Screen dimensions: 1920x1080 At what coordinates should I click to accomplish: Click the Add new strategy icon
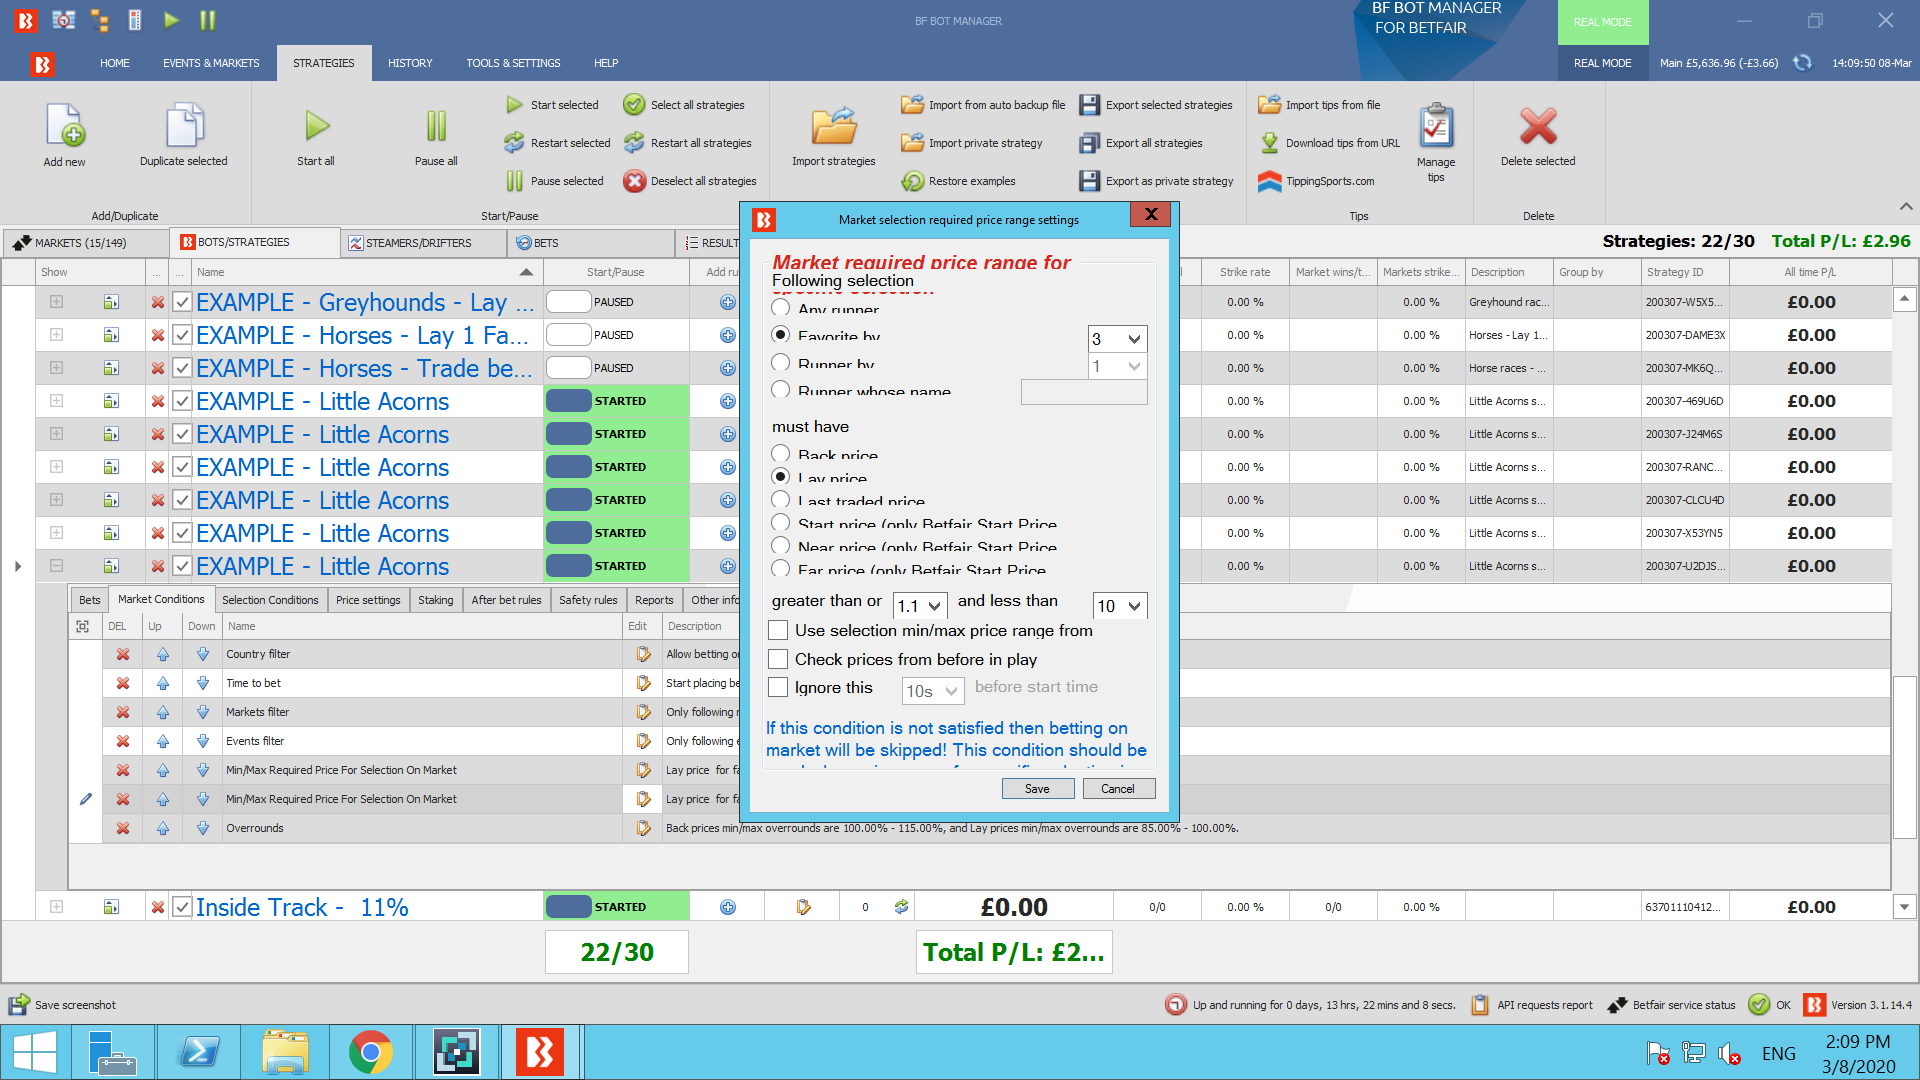(x=65, y=126)
